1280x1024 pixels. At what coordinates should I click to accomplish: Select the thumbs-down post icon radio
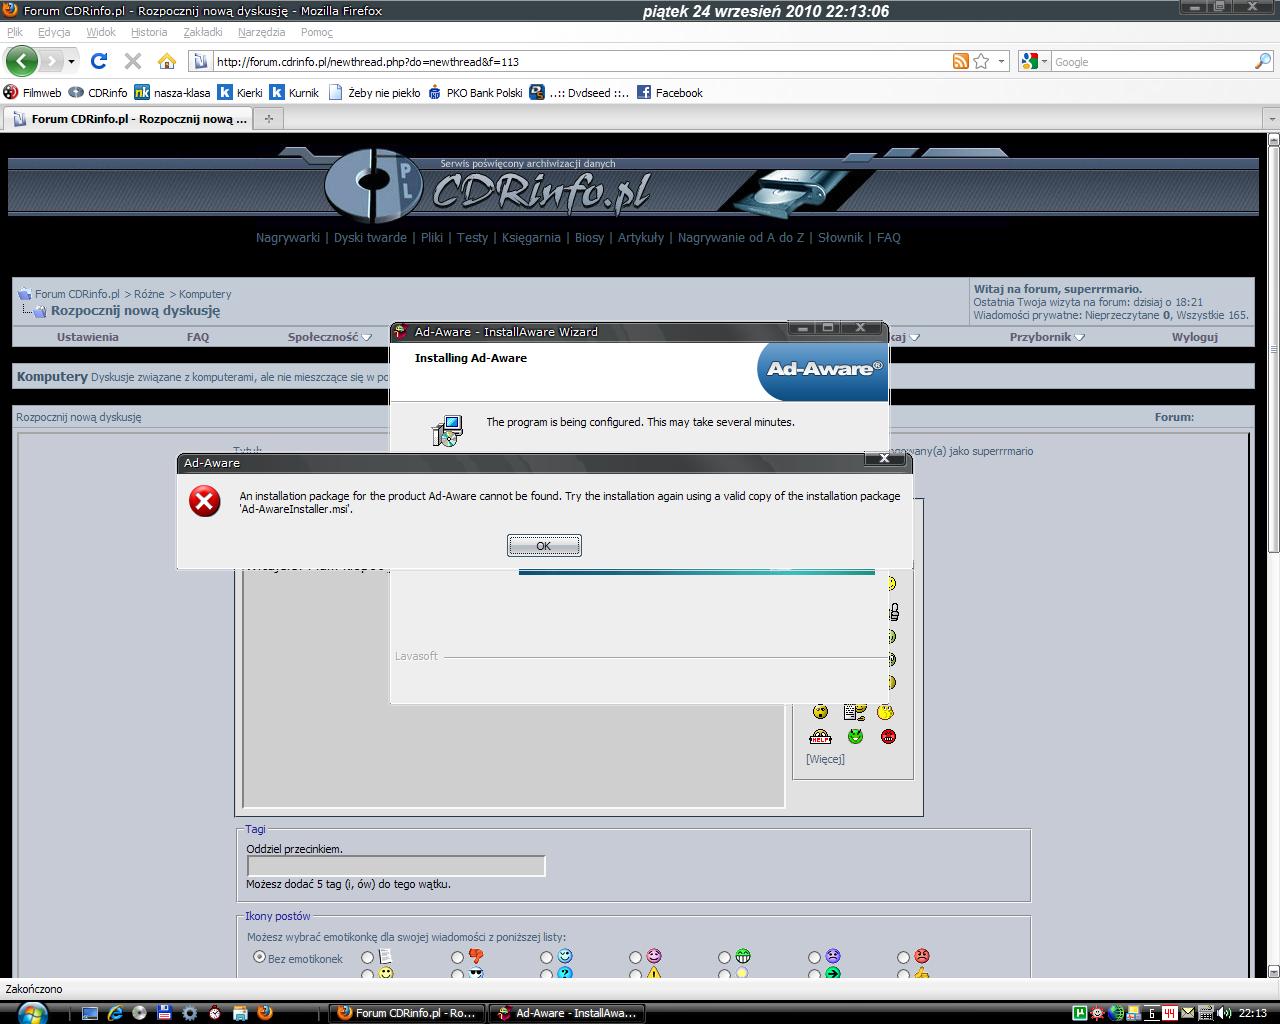click(457, 957)
